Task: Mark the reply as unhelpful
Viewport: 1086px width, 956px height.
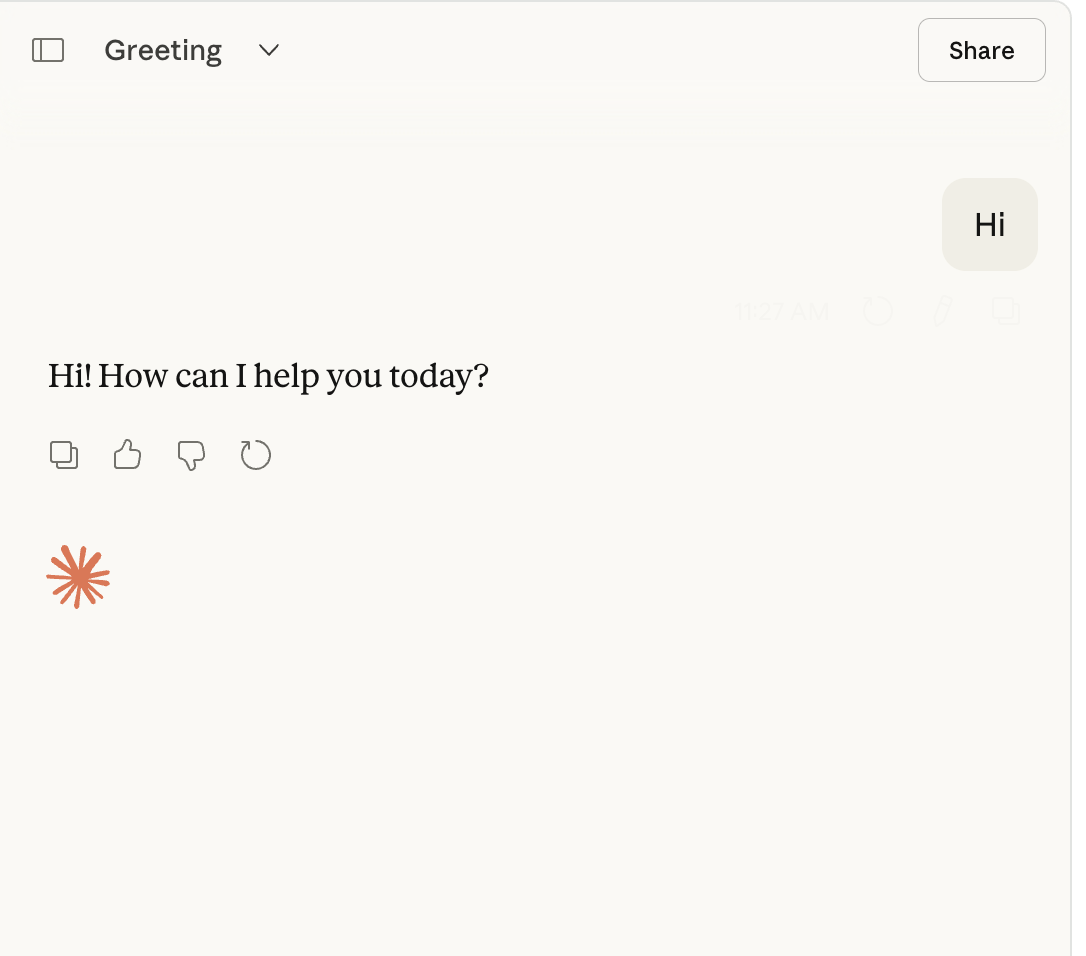Action: coord(191,455)
